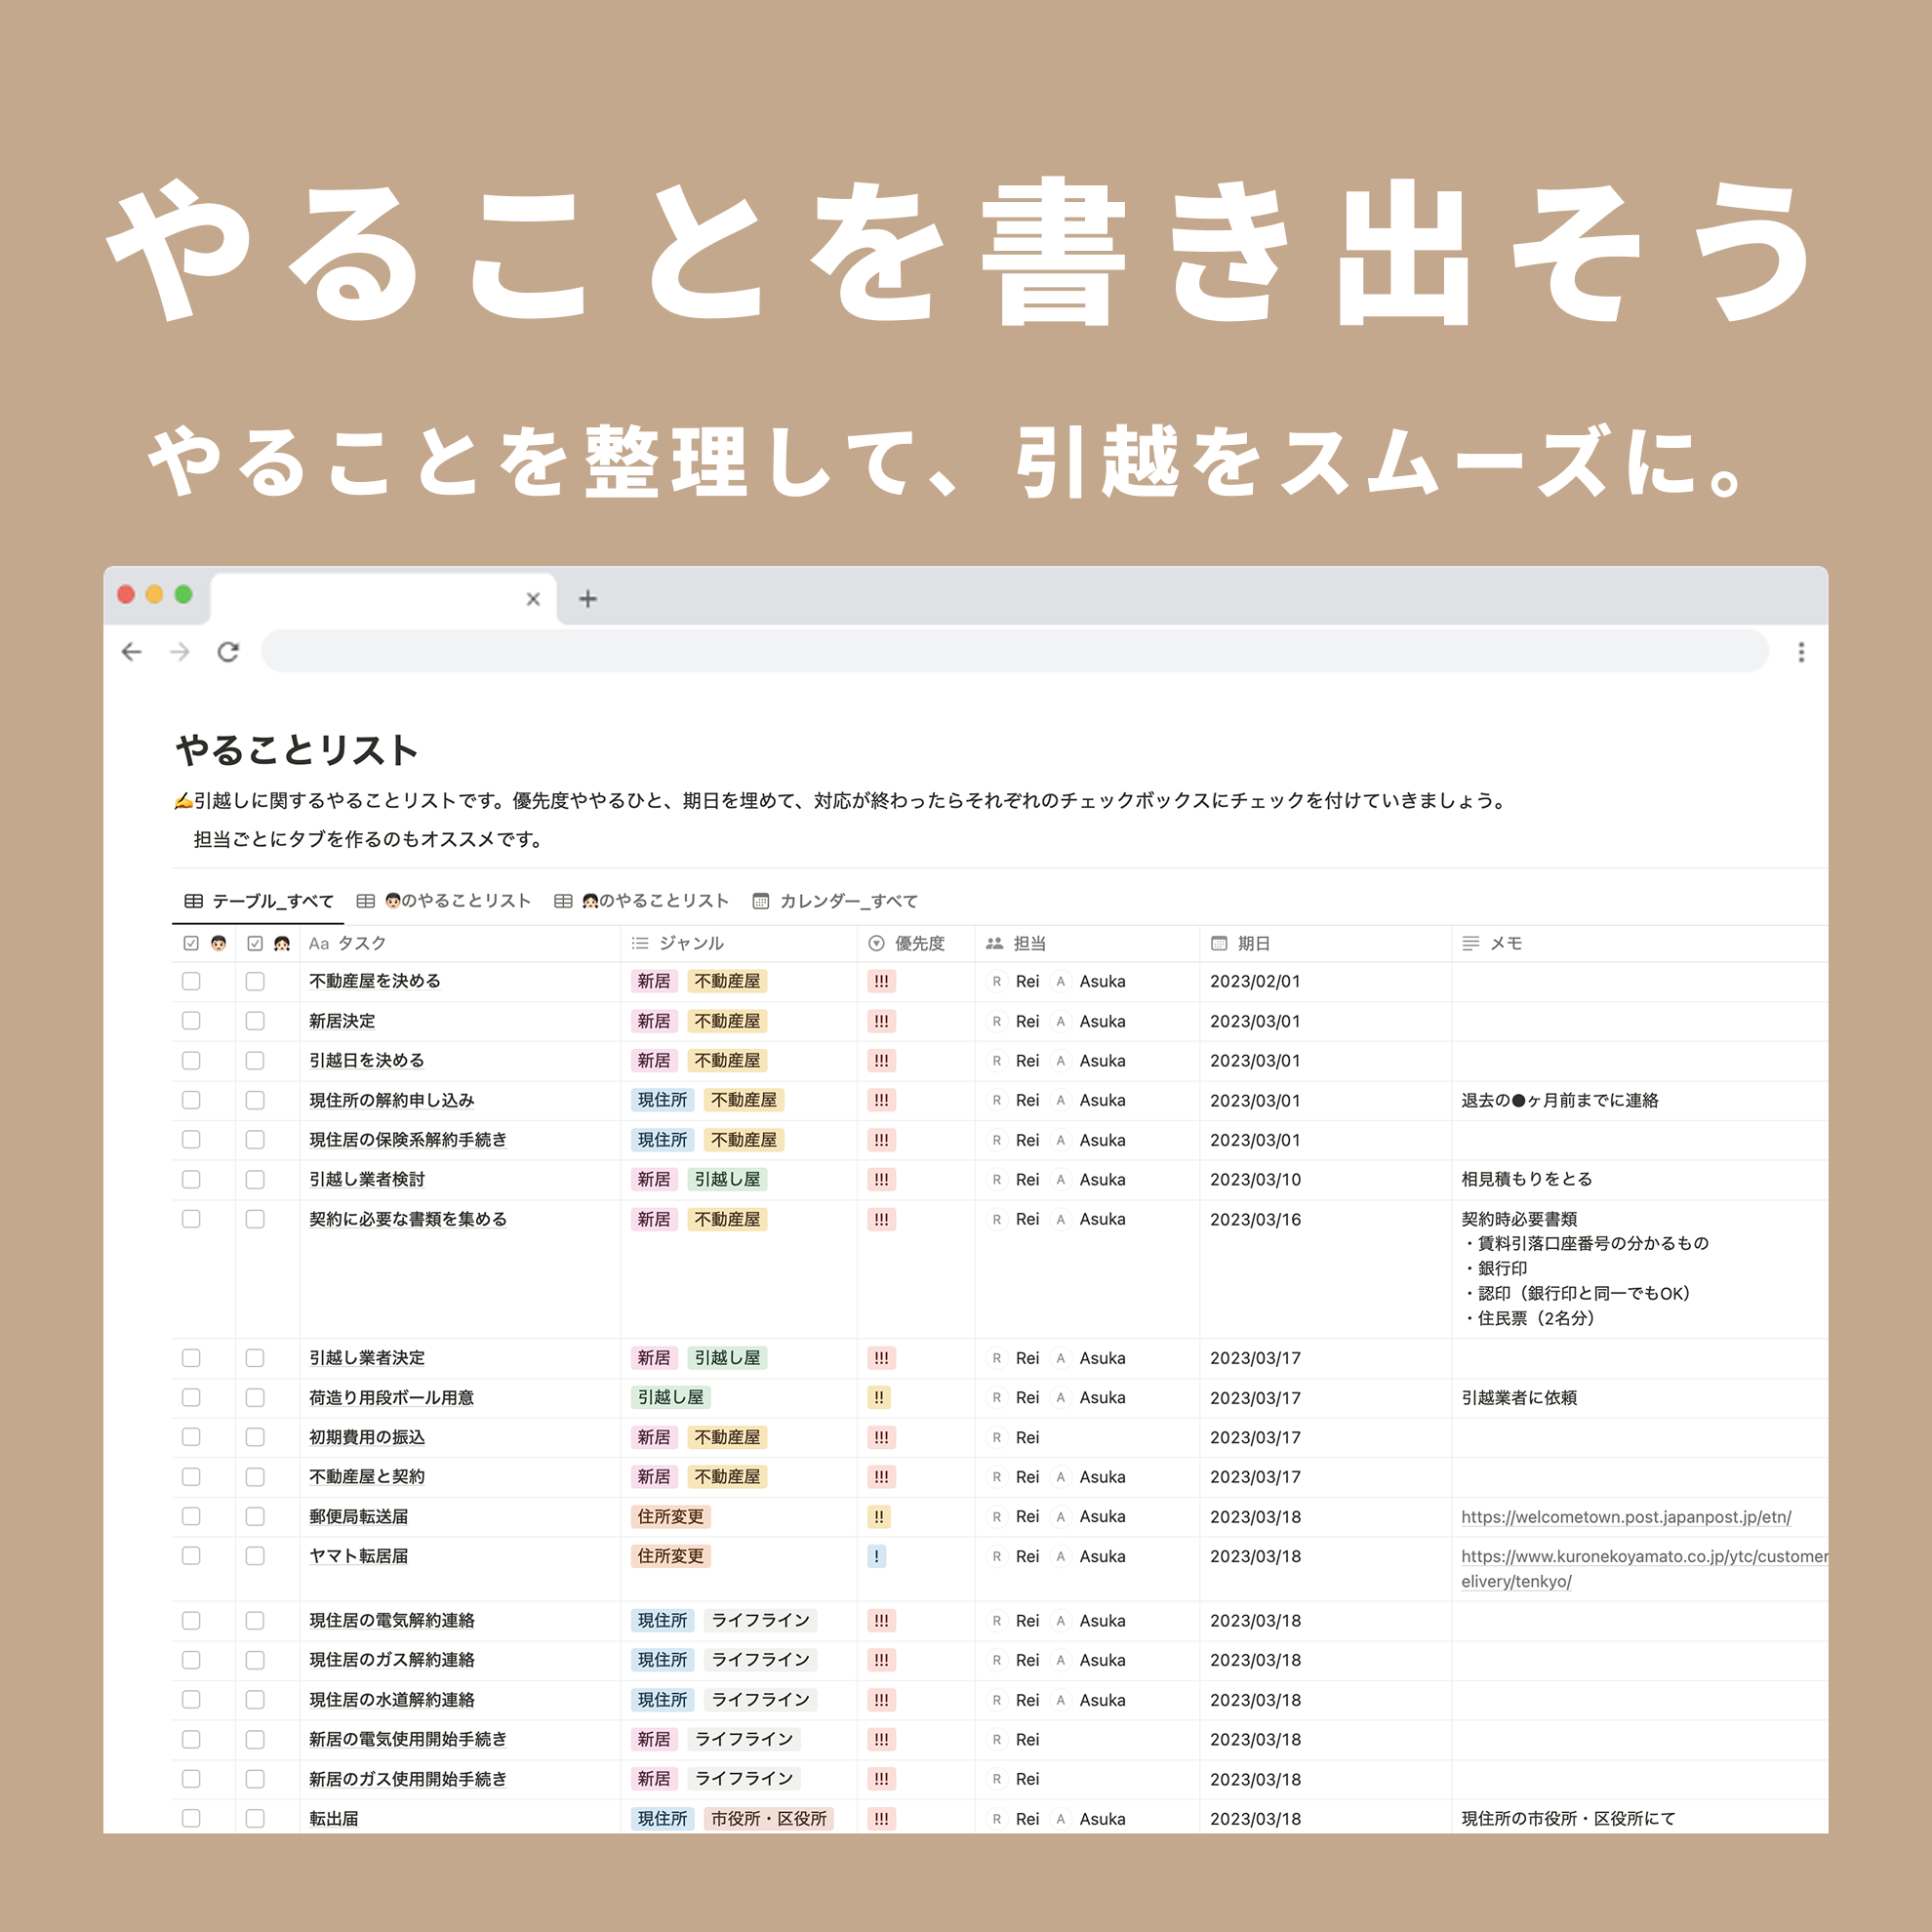Viewport: 1932px width, 1932px height.
Task: Open the browser three-dot menu
Action: coord(1801,652)
